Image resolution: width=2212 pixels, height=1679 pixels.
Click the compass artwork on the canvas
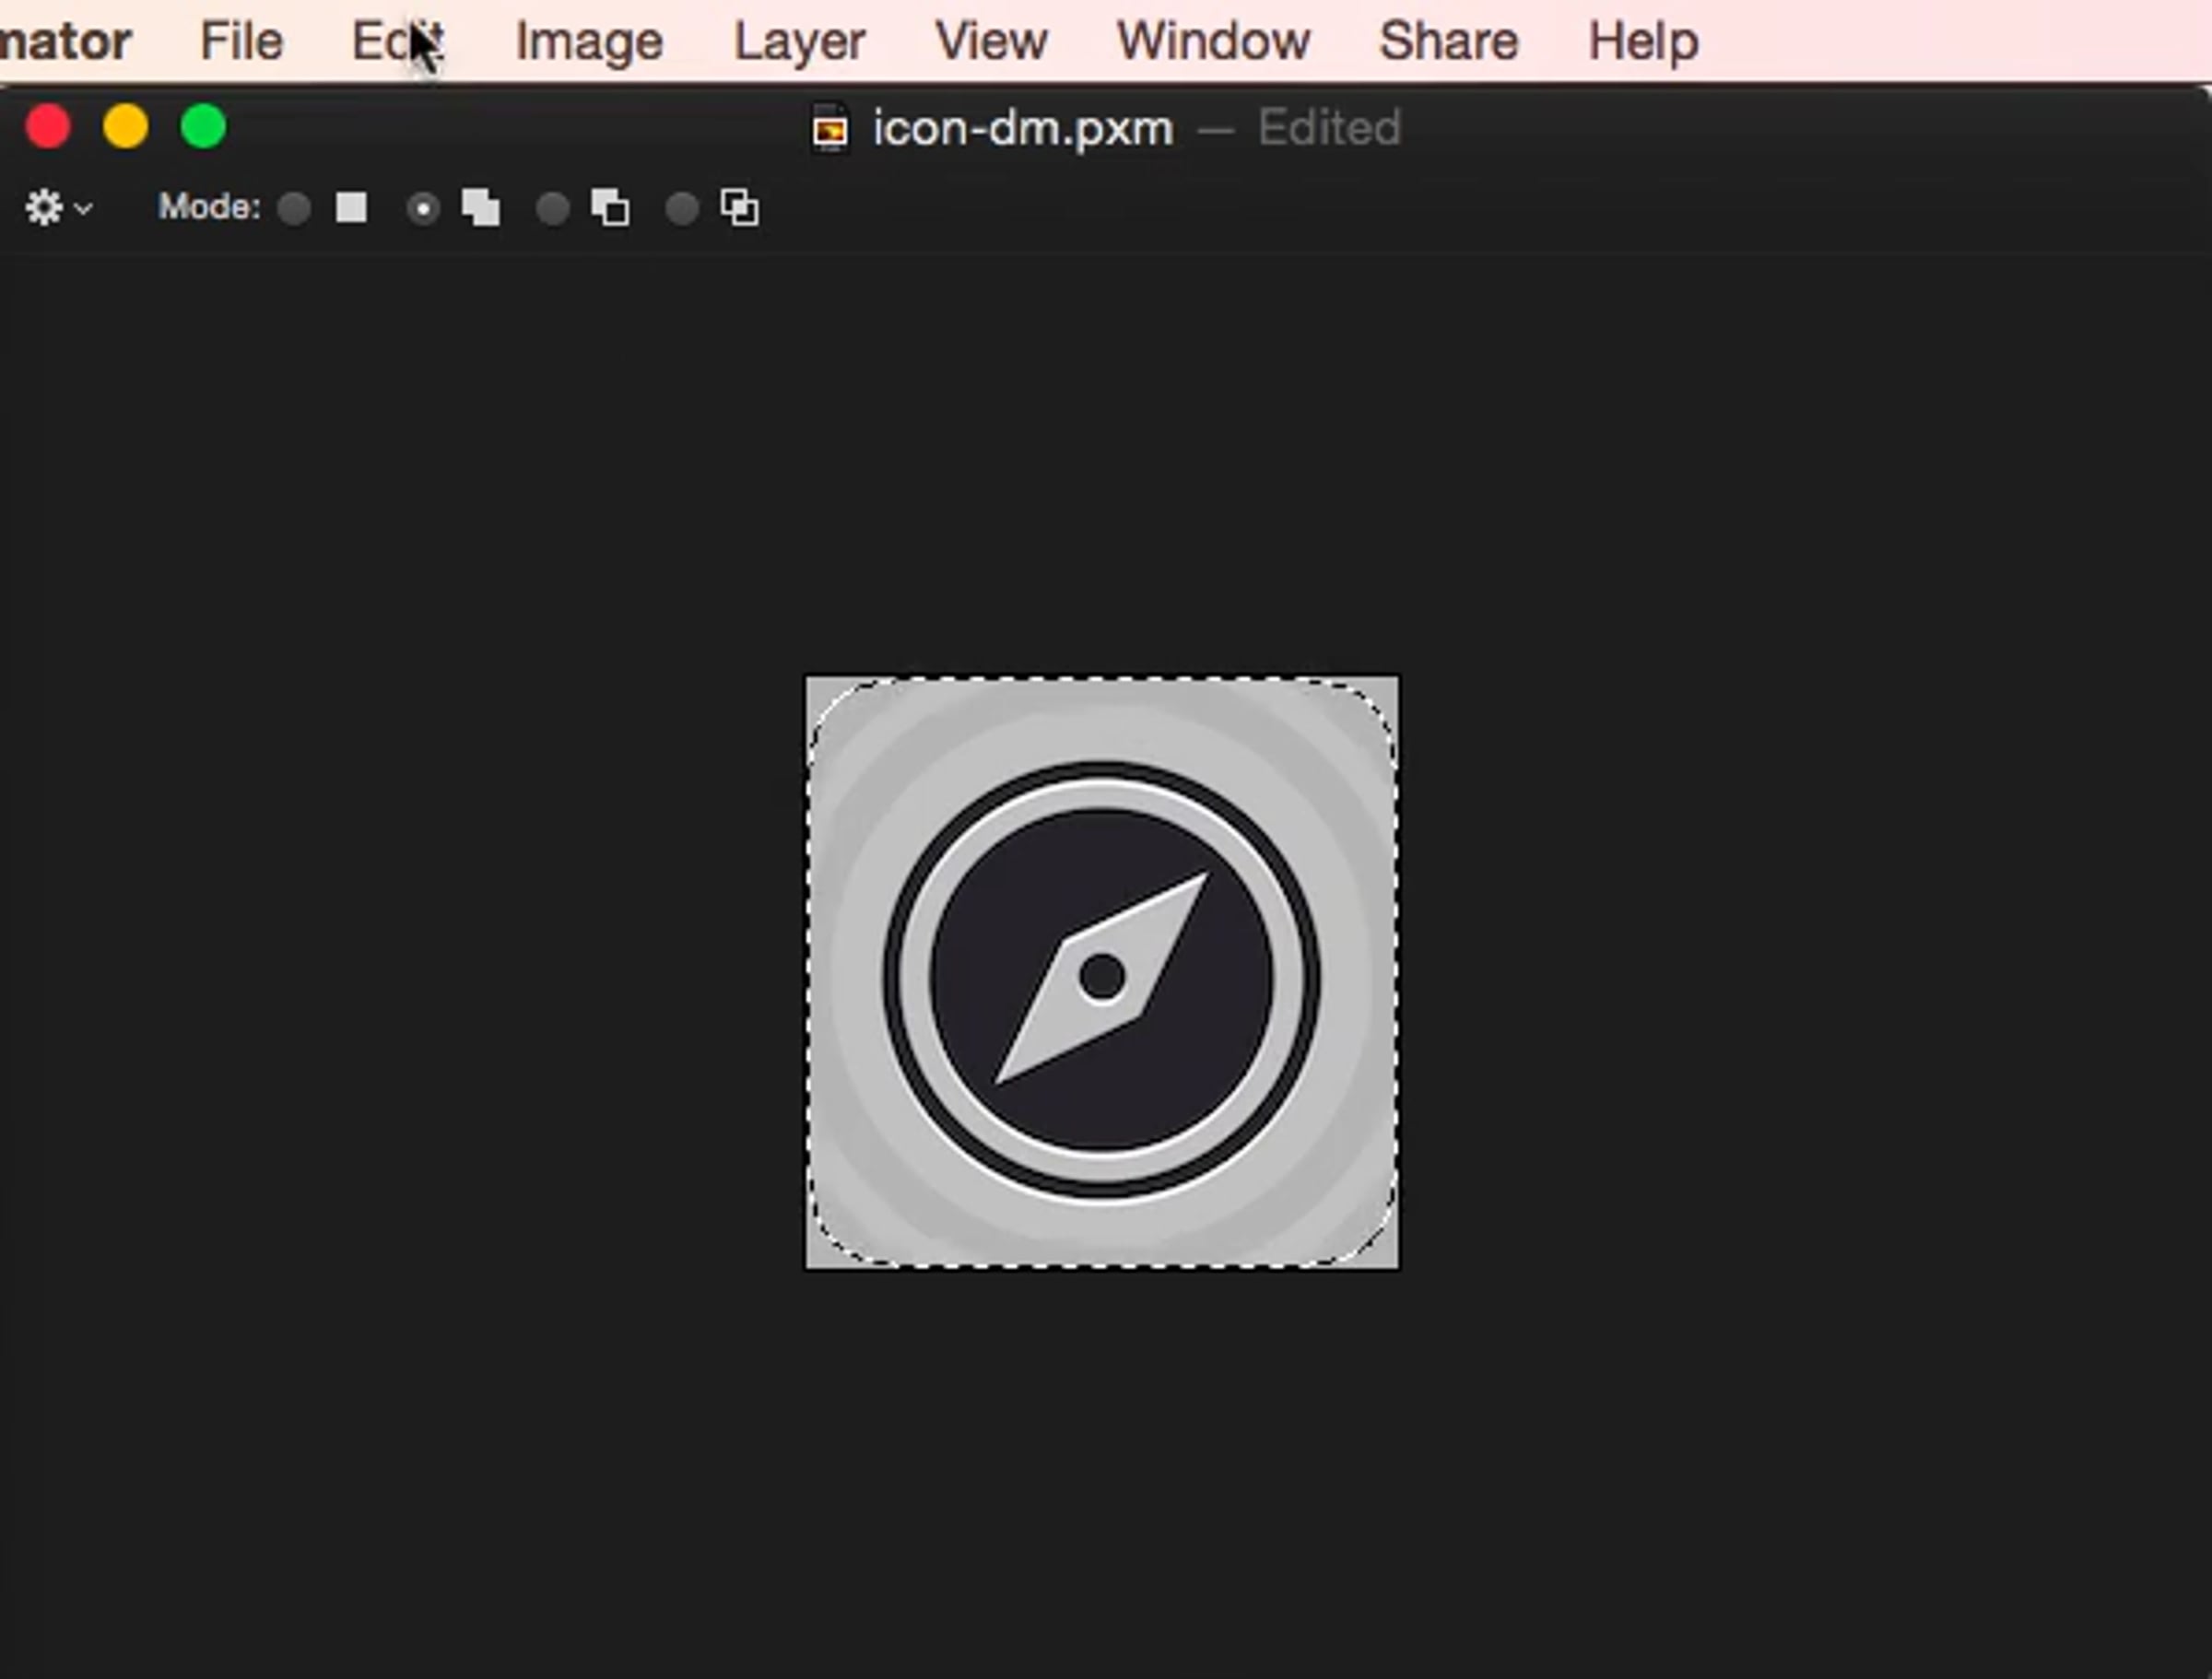tap(1102, 973)
